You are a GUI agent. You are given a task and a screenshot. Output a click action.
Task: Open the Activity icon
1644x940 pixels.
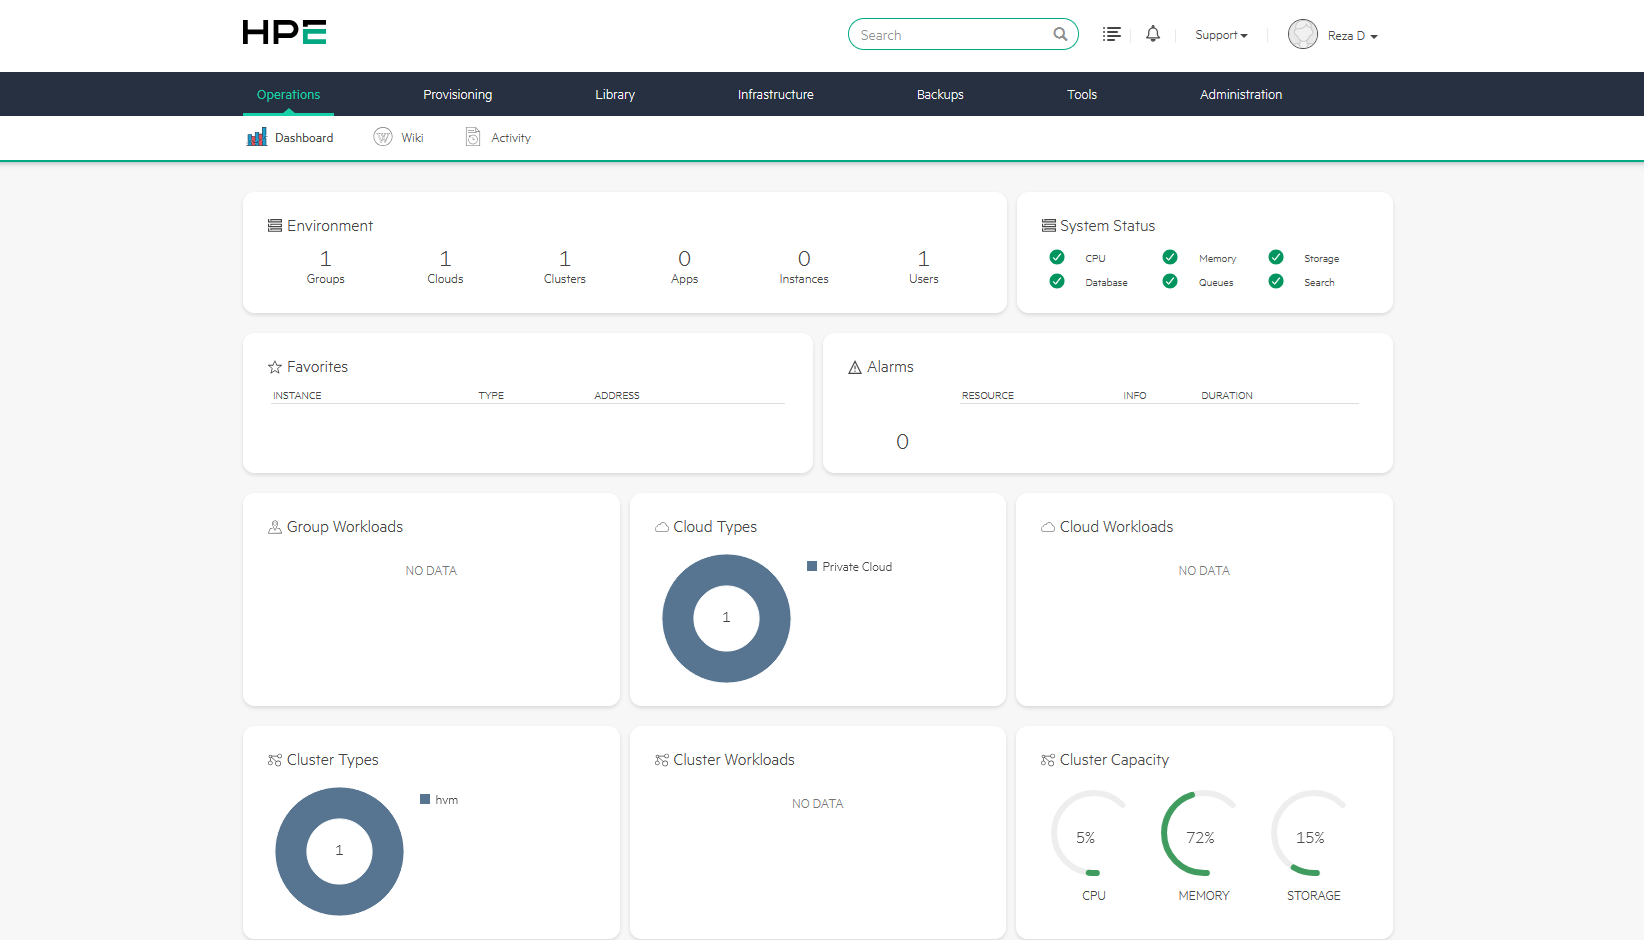(x=473, y=137)
